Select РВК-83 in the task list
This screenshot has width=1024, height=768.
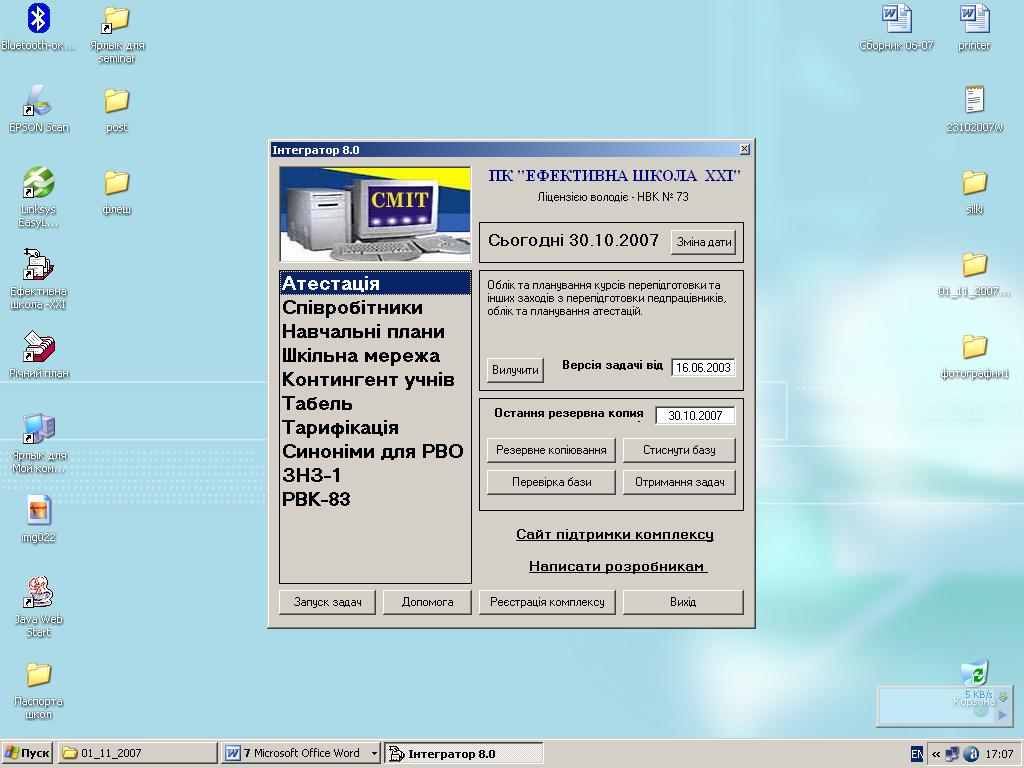[x=375, y=500]
